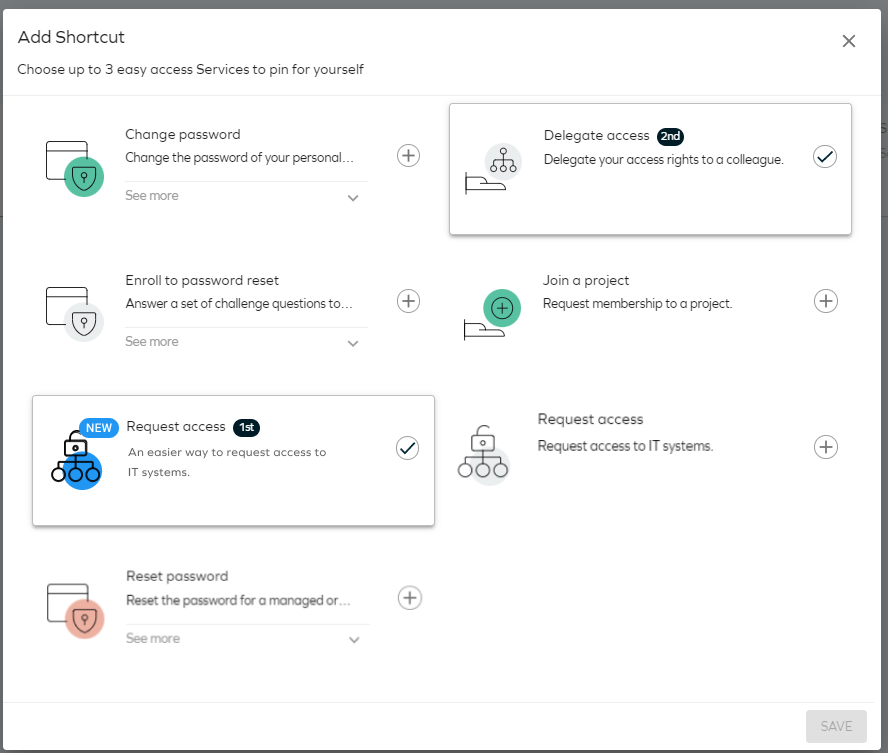Add Reset password shortcut plus button
Image resolution: width=888 pixels, height=753 pixels.
coord(409,598)
